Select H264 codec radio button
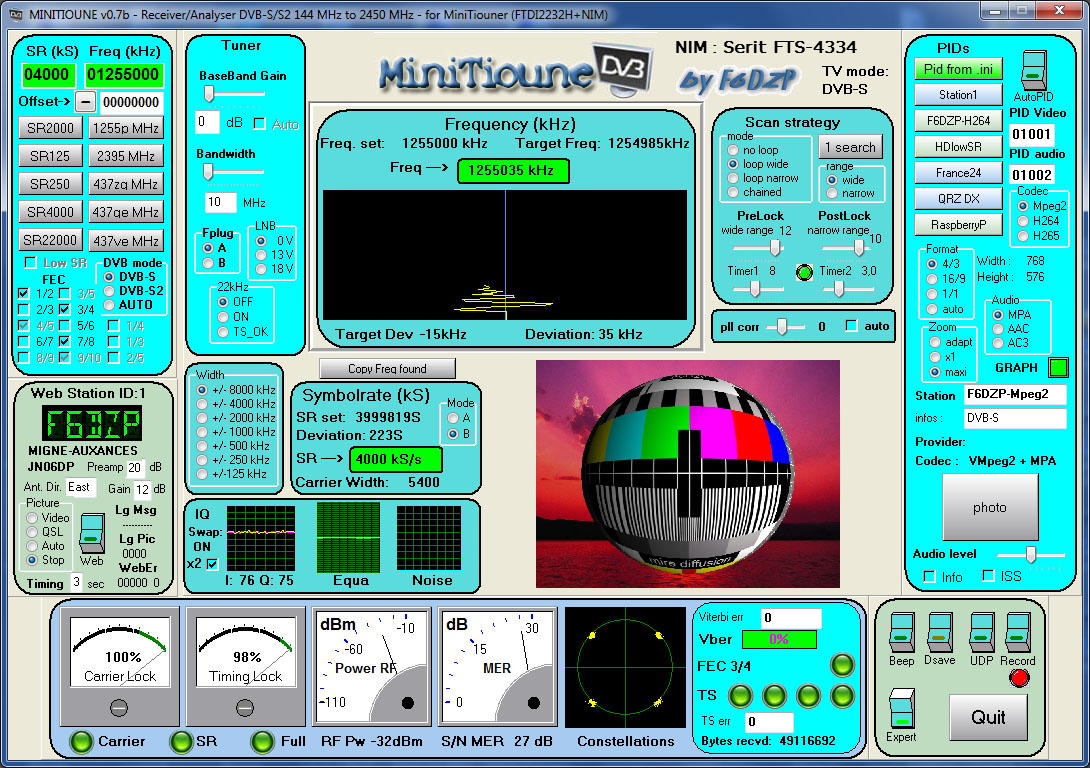 [1023, 221]
